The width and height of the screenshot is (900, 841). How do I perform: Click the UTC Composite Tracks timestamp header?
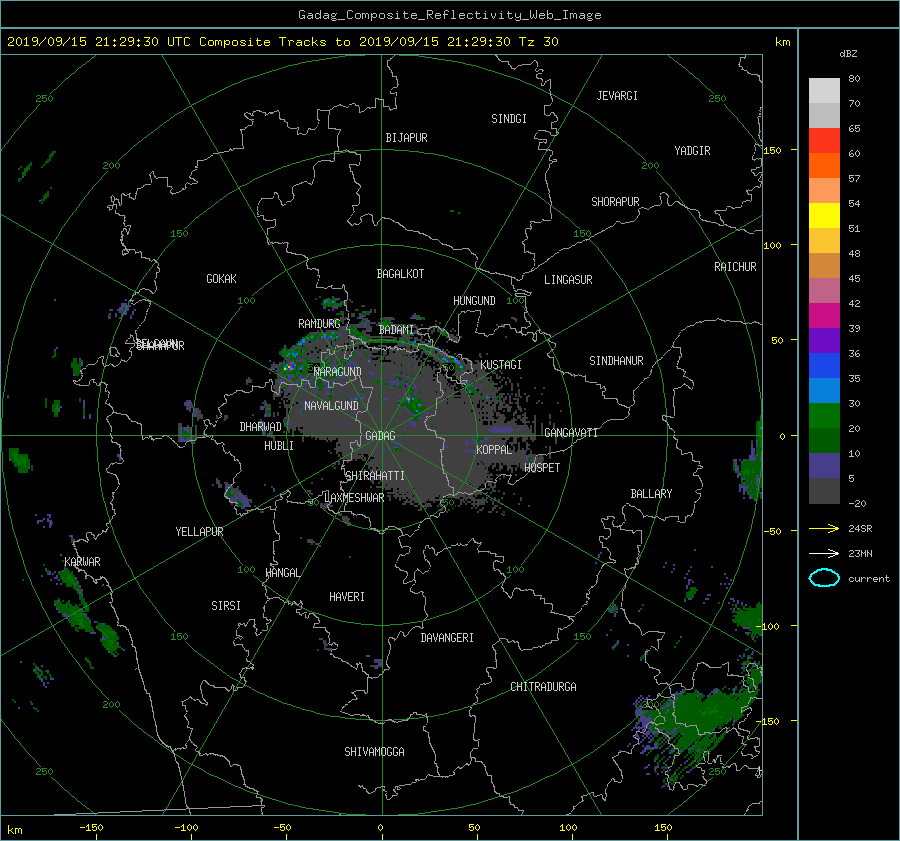pos(282,42)
